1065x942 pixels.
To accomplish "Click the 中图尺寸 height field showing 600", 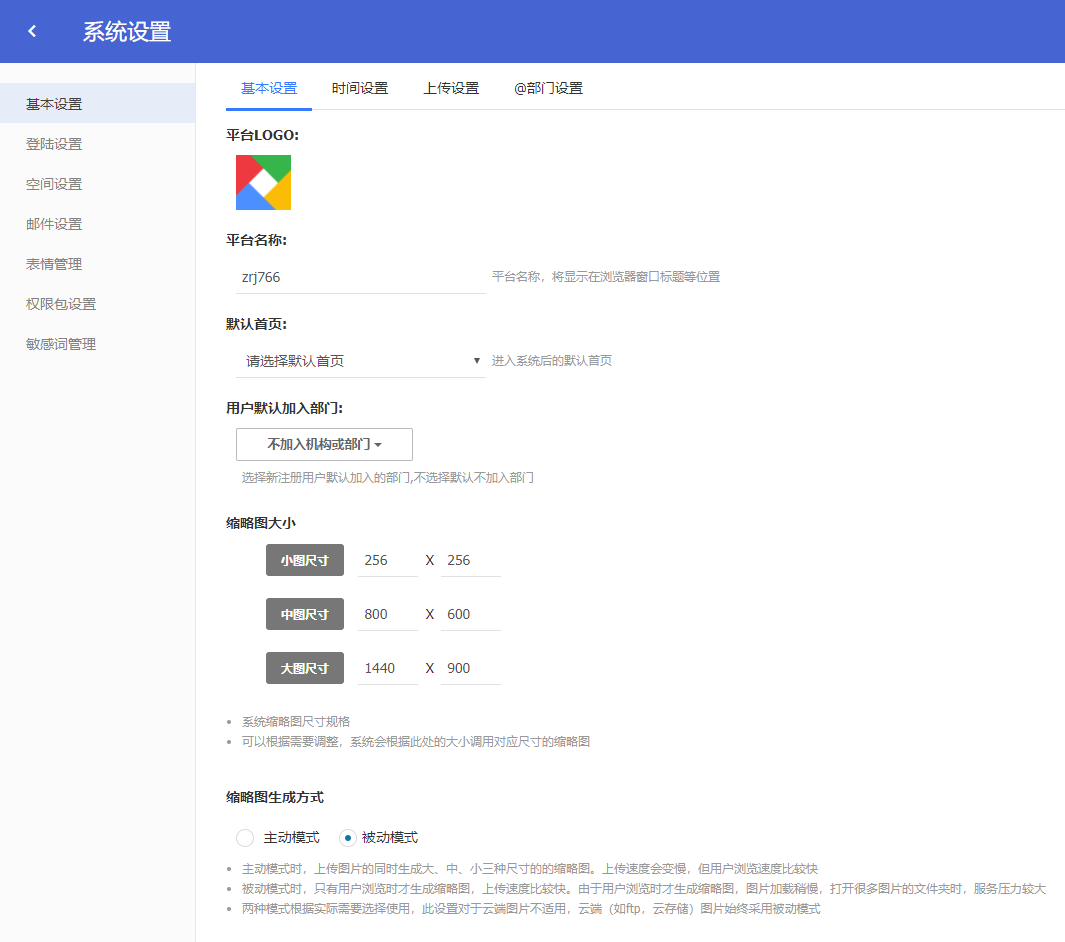I will (470, 615).
